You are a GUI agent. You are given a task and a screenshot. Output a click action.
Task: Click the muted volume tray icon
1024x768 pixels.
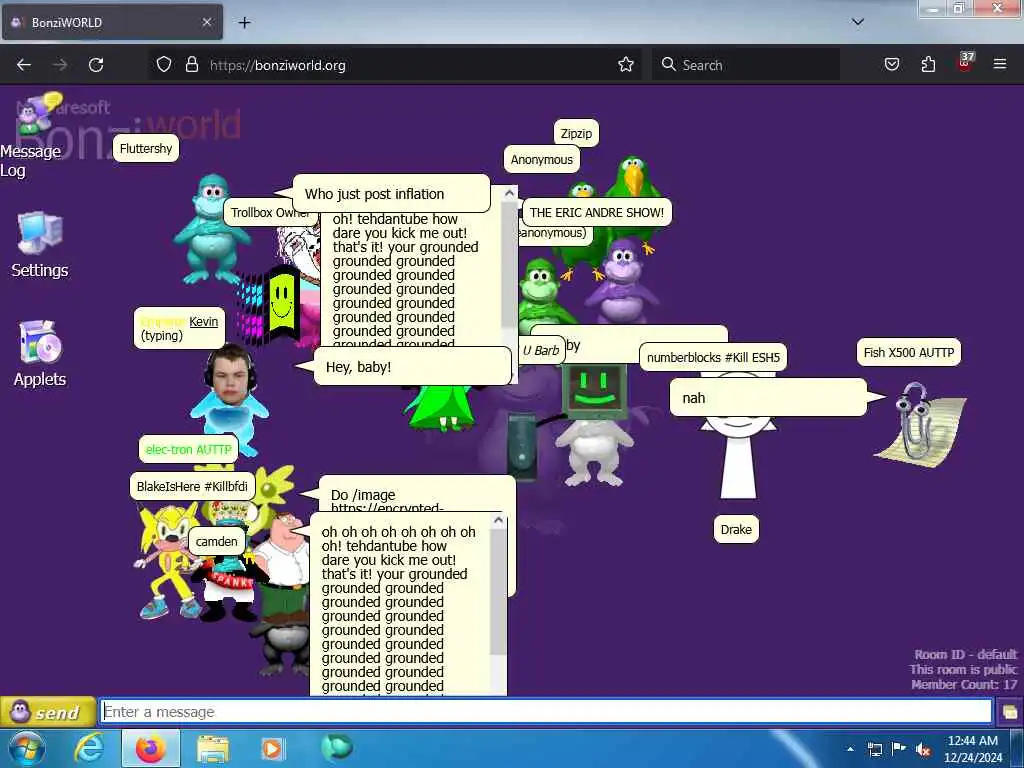pyautogui.click(x=922, y=749)
